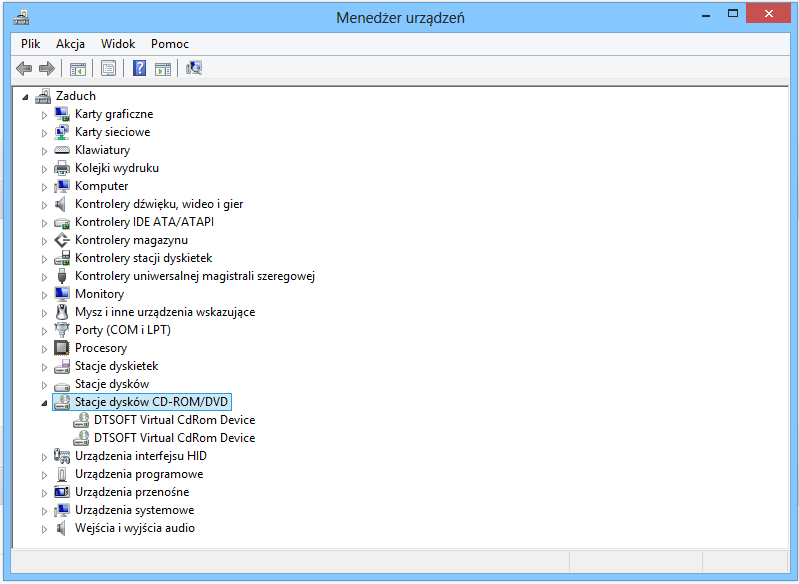
Task: Click the Kolejki wydruku printer icon
Action: tap(62, 168)
